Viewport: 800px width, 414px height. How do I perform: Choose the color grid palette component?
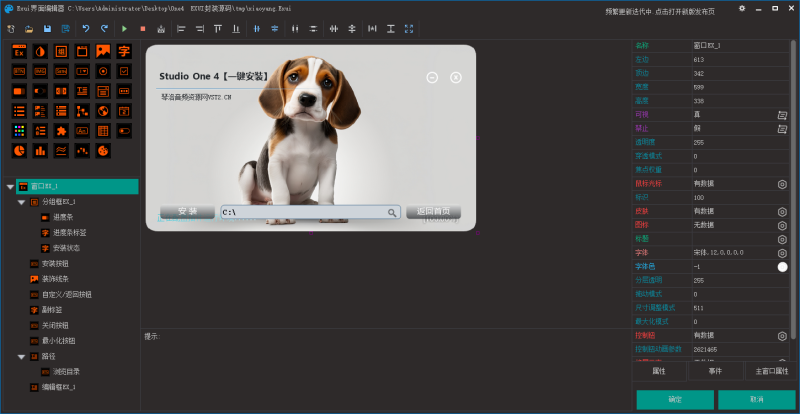pos(18,131)
